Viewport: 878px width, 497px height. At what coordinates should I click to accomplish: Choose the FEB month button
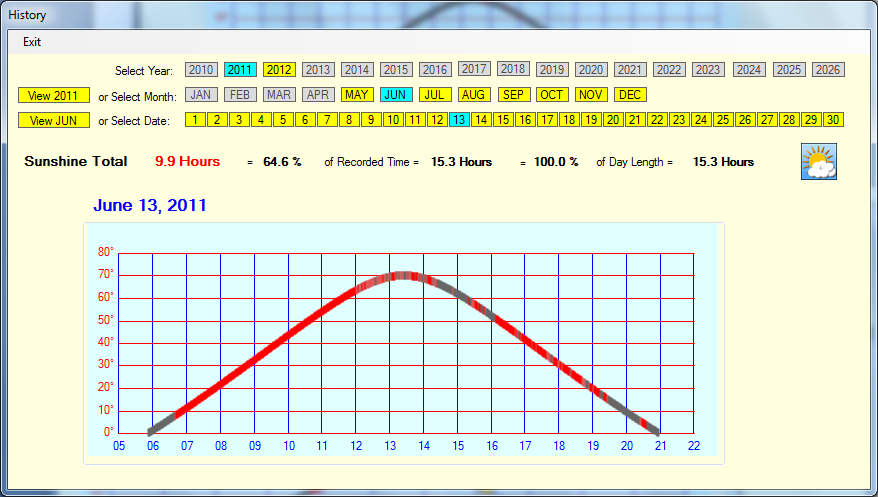240,95
